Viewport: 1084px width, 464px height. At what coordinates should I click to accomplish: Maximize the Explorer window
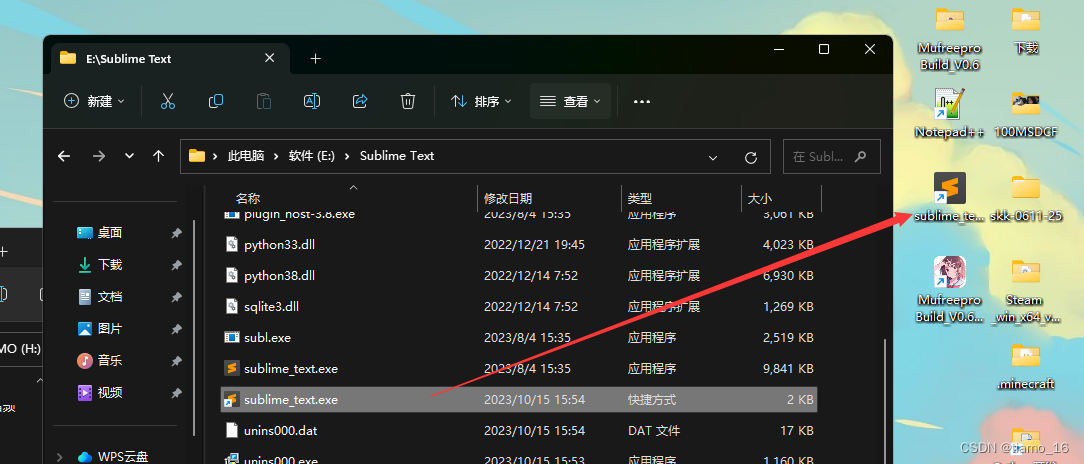pos(823,49)
